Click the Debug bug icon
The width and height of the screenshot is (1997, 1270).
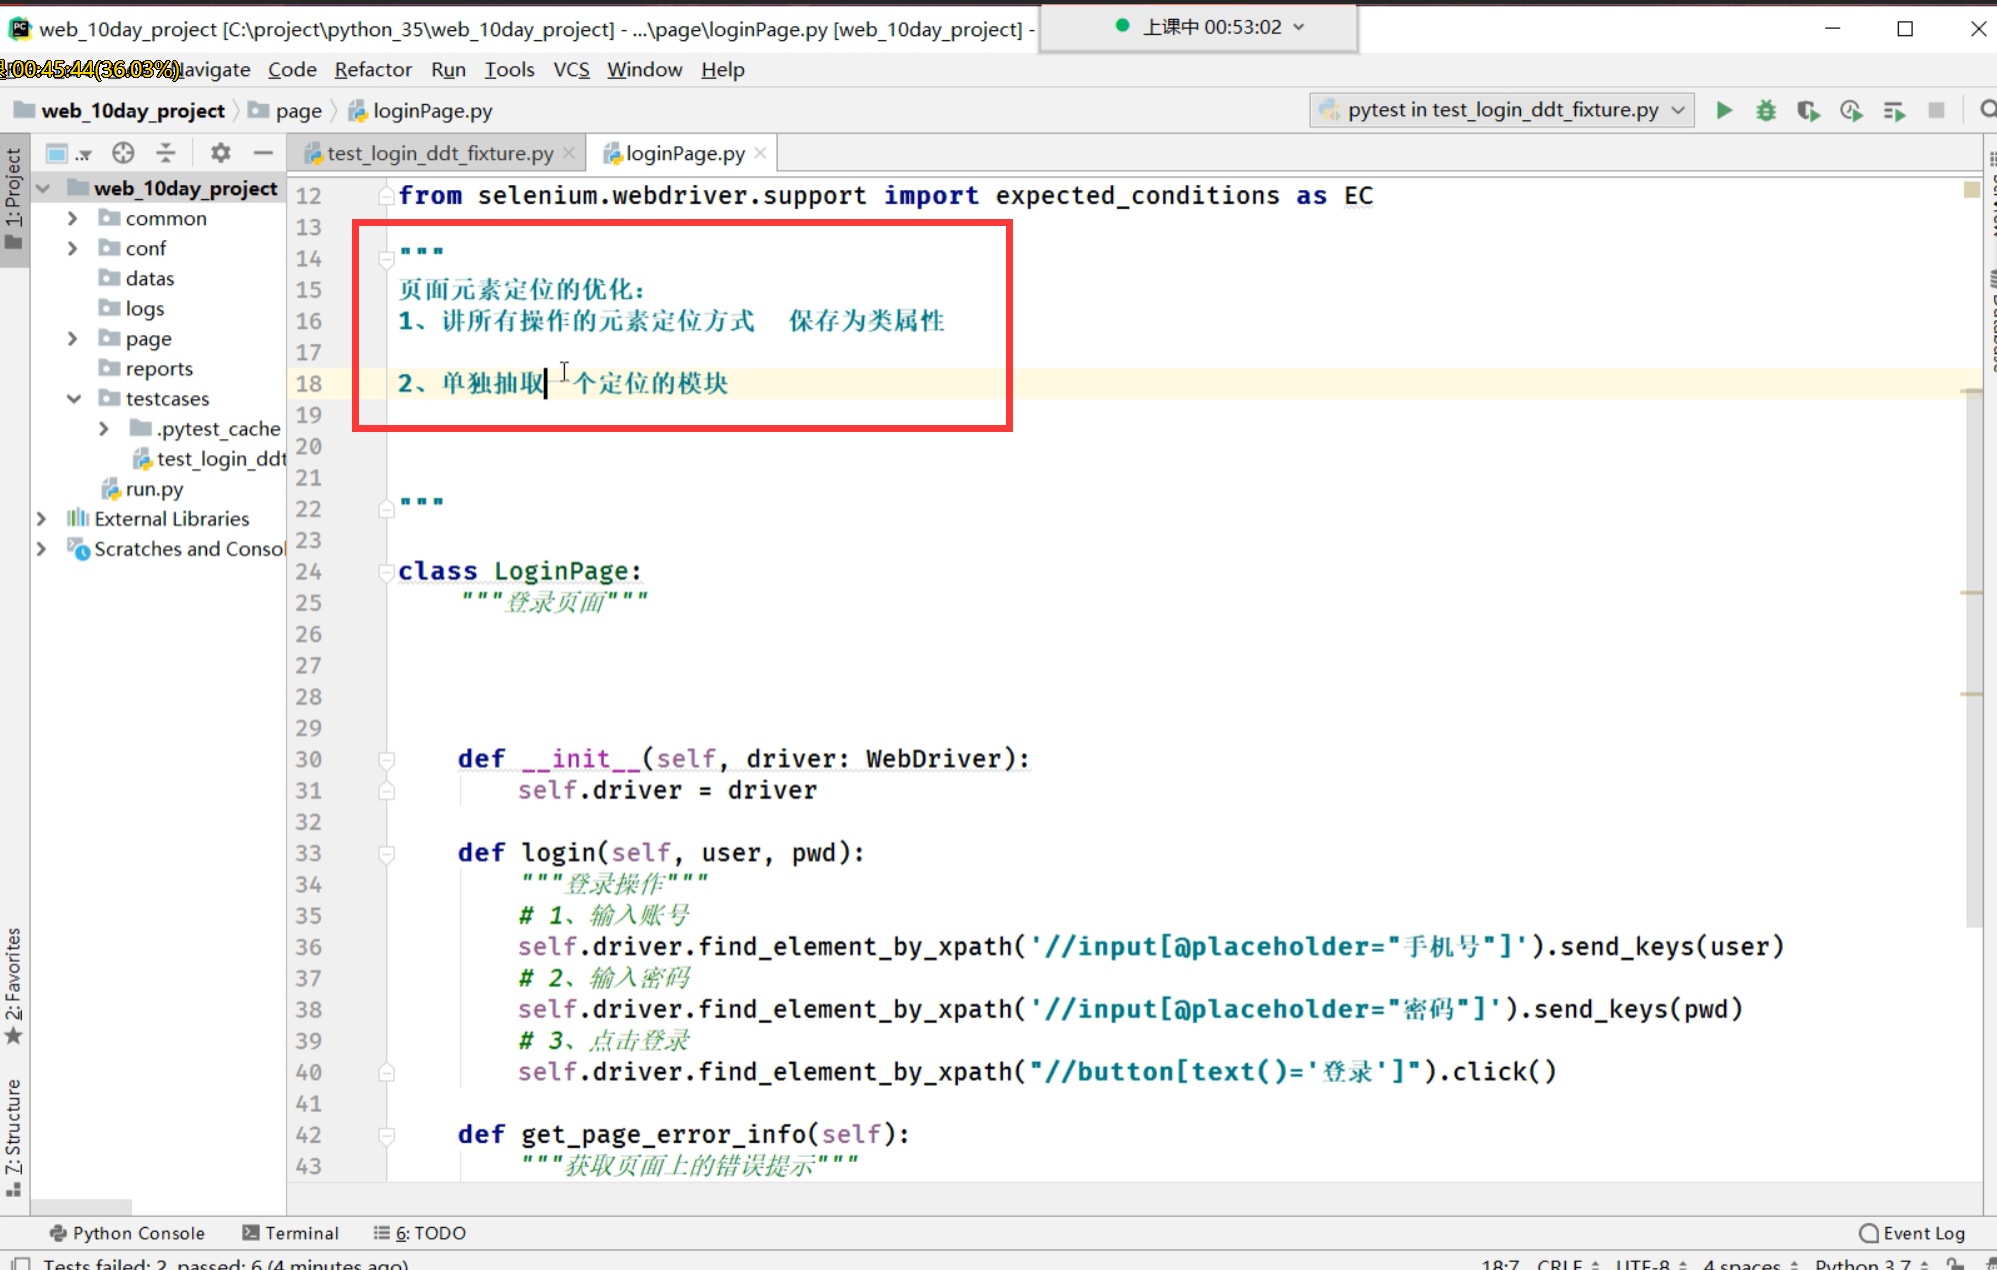point(1766,110)
